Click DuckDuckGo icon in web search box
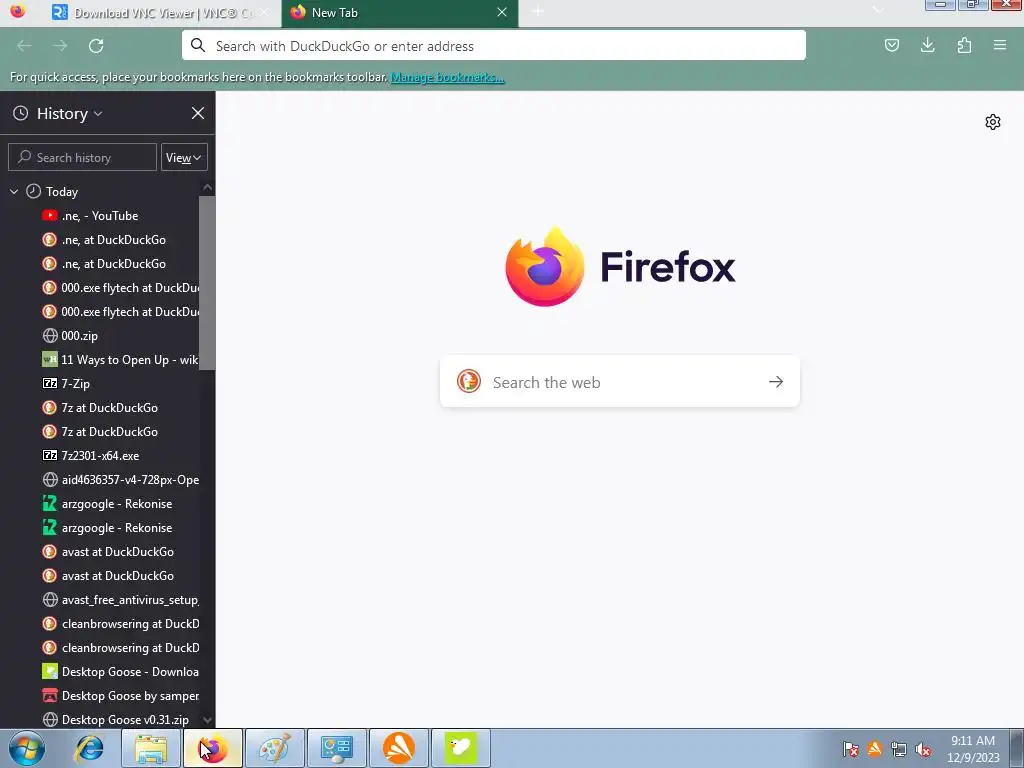This screenshot has width=1024, height=768. click(x=468, y=381)
